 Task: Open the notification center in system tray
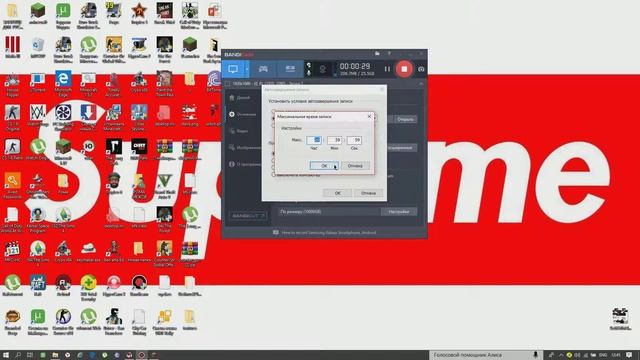[629, 355]
